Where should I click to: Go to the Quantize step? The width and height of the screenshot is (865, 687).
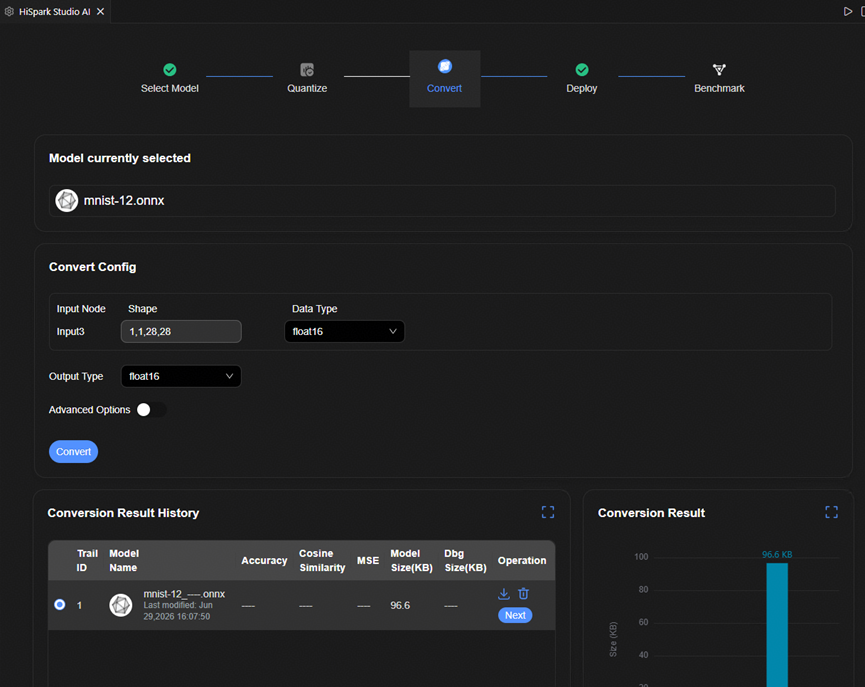(307, 88)
